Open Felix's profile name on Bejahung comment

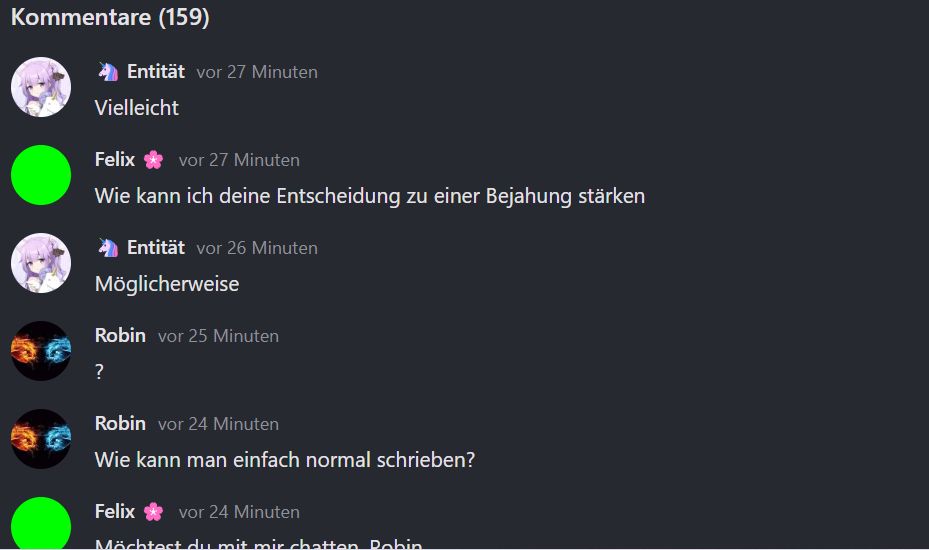[115, 159]
